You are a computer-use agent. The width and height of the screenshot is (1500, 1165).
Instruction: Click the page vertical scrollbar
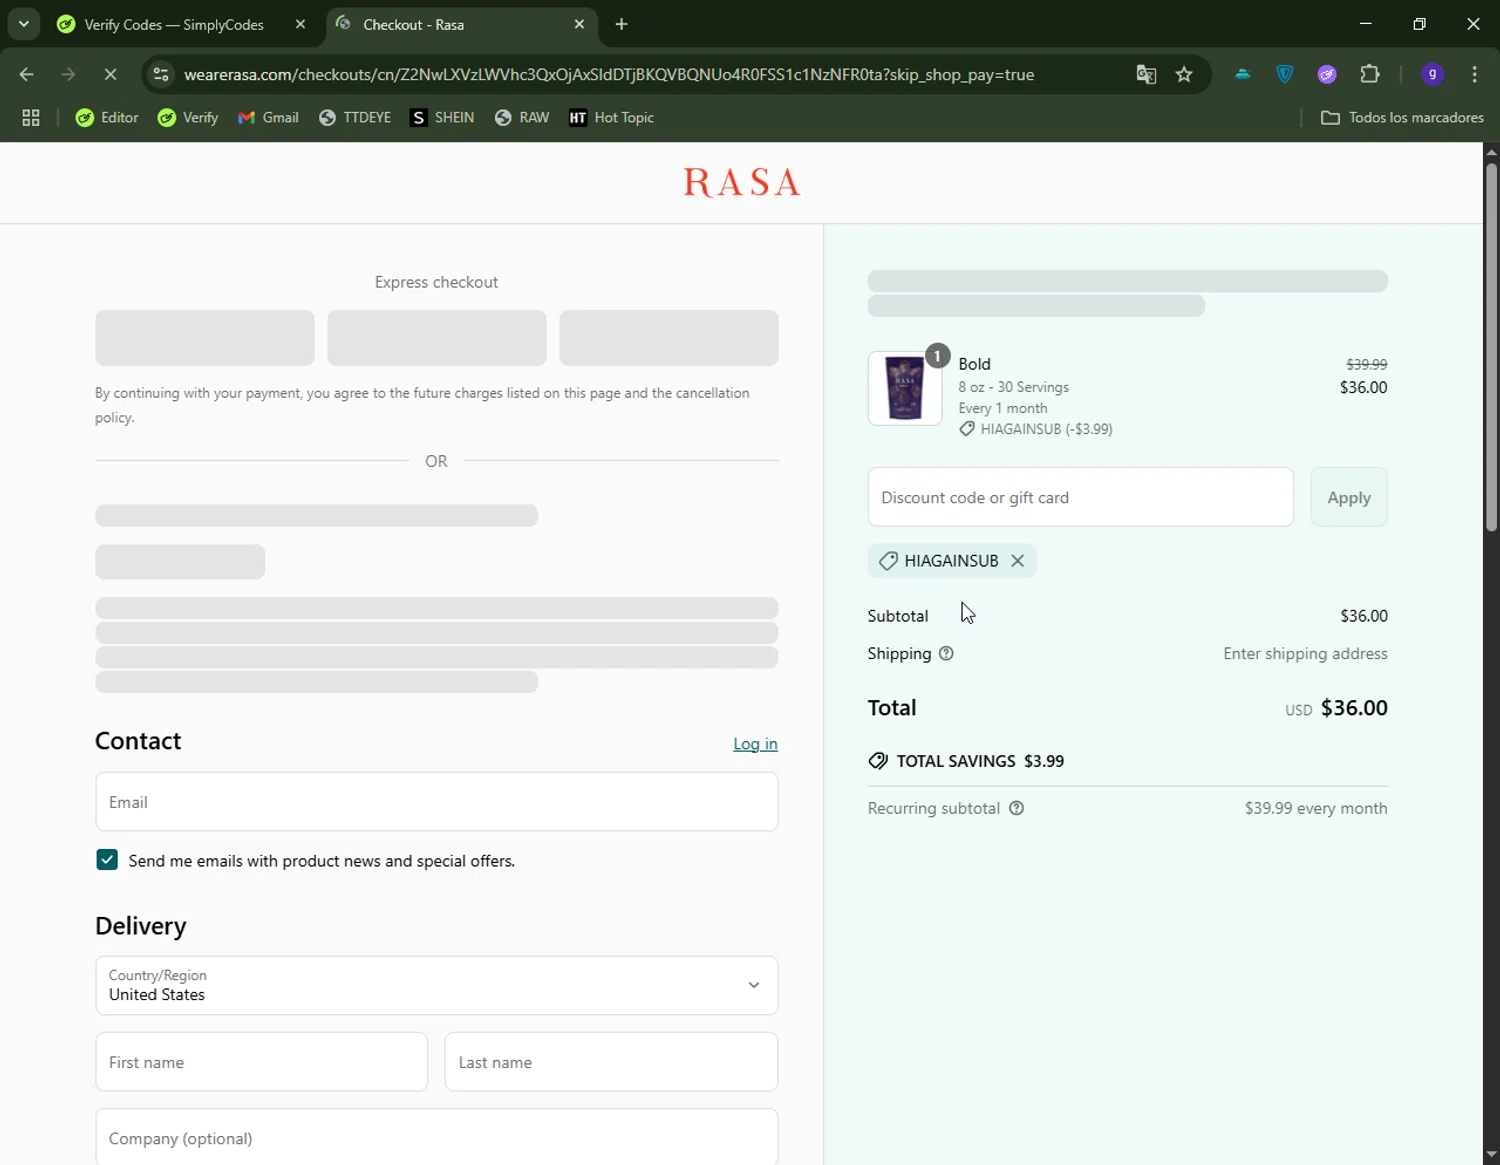[1491, 345]
